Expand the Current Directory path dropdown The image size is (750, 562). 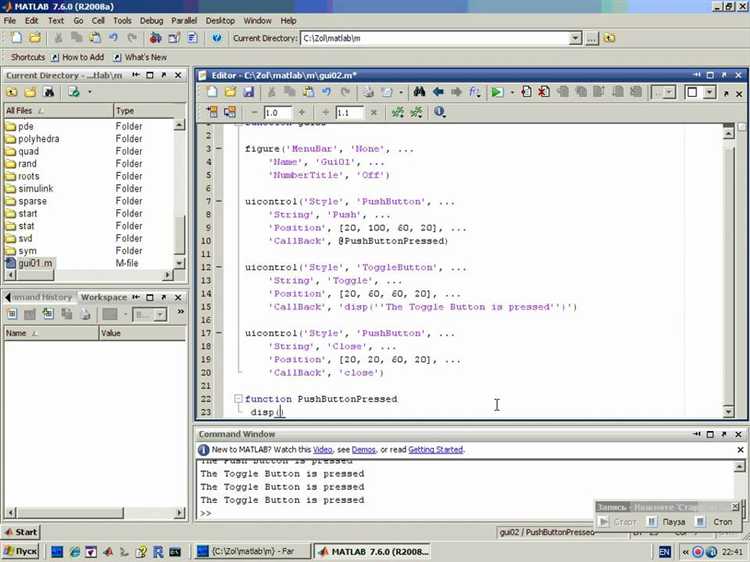pyautogui.click(x=575, y=38)
